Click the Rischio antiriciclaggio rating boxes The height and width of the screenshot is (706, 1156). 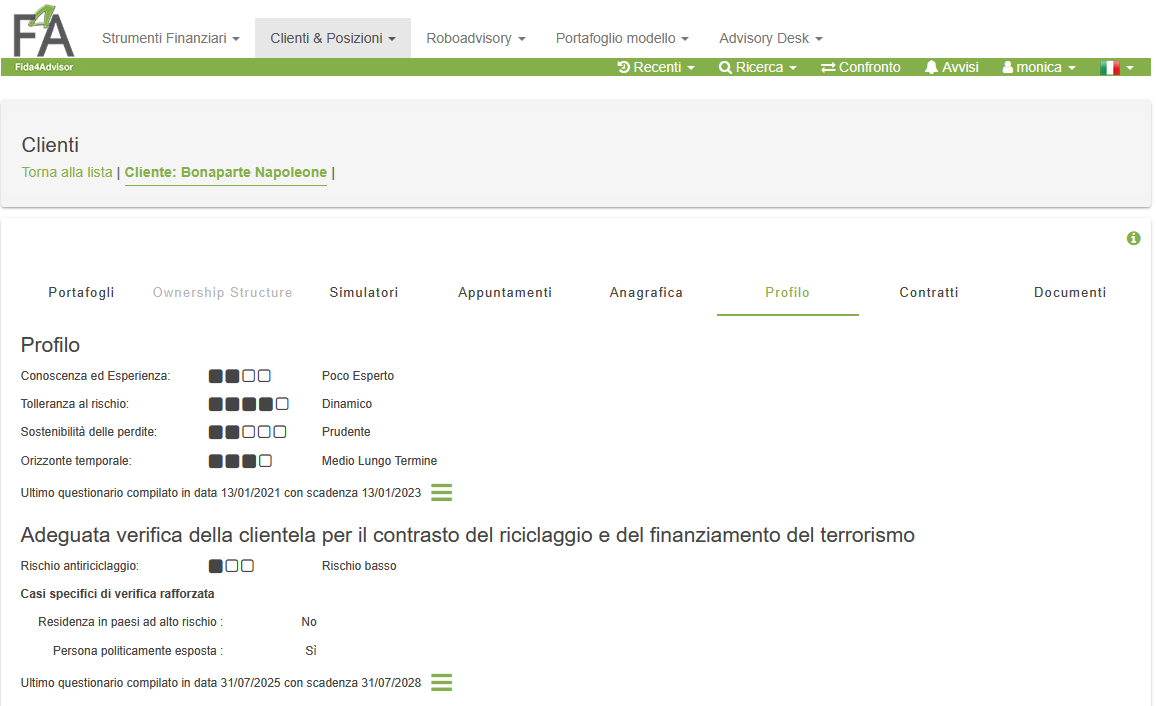[231, 566]
